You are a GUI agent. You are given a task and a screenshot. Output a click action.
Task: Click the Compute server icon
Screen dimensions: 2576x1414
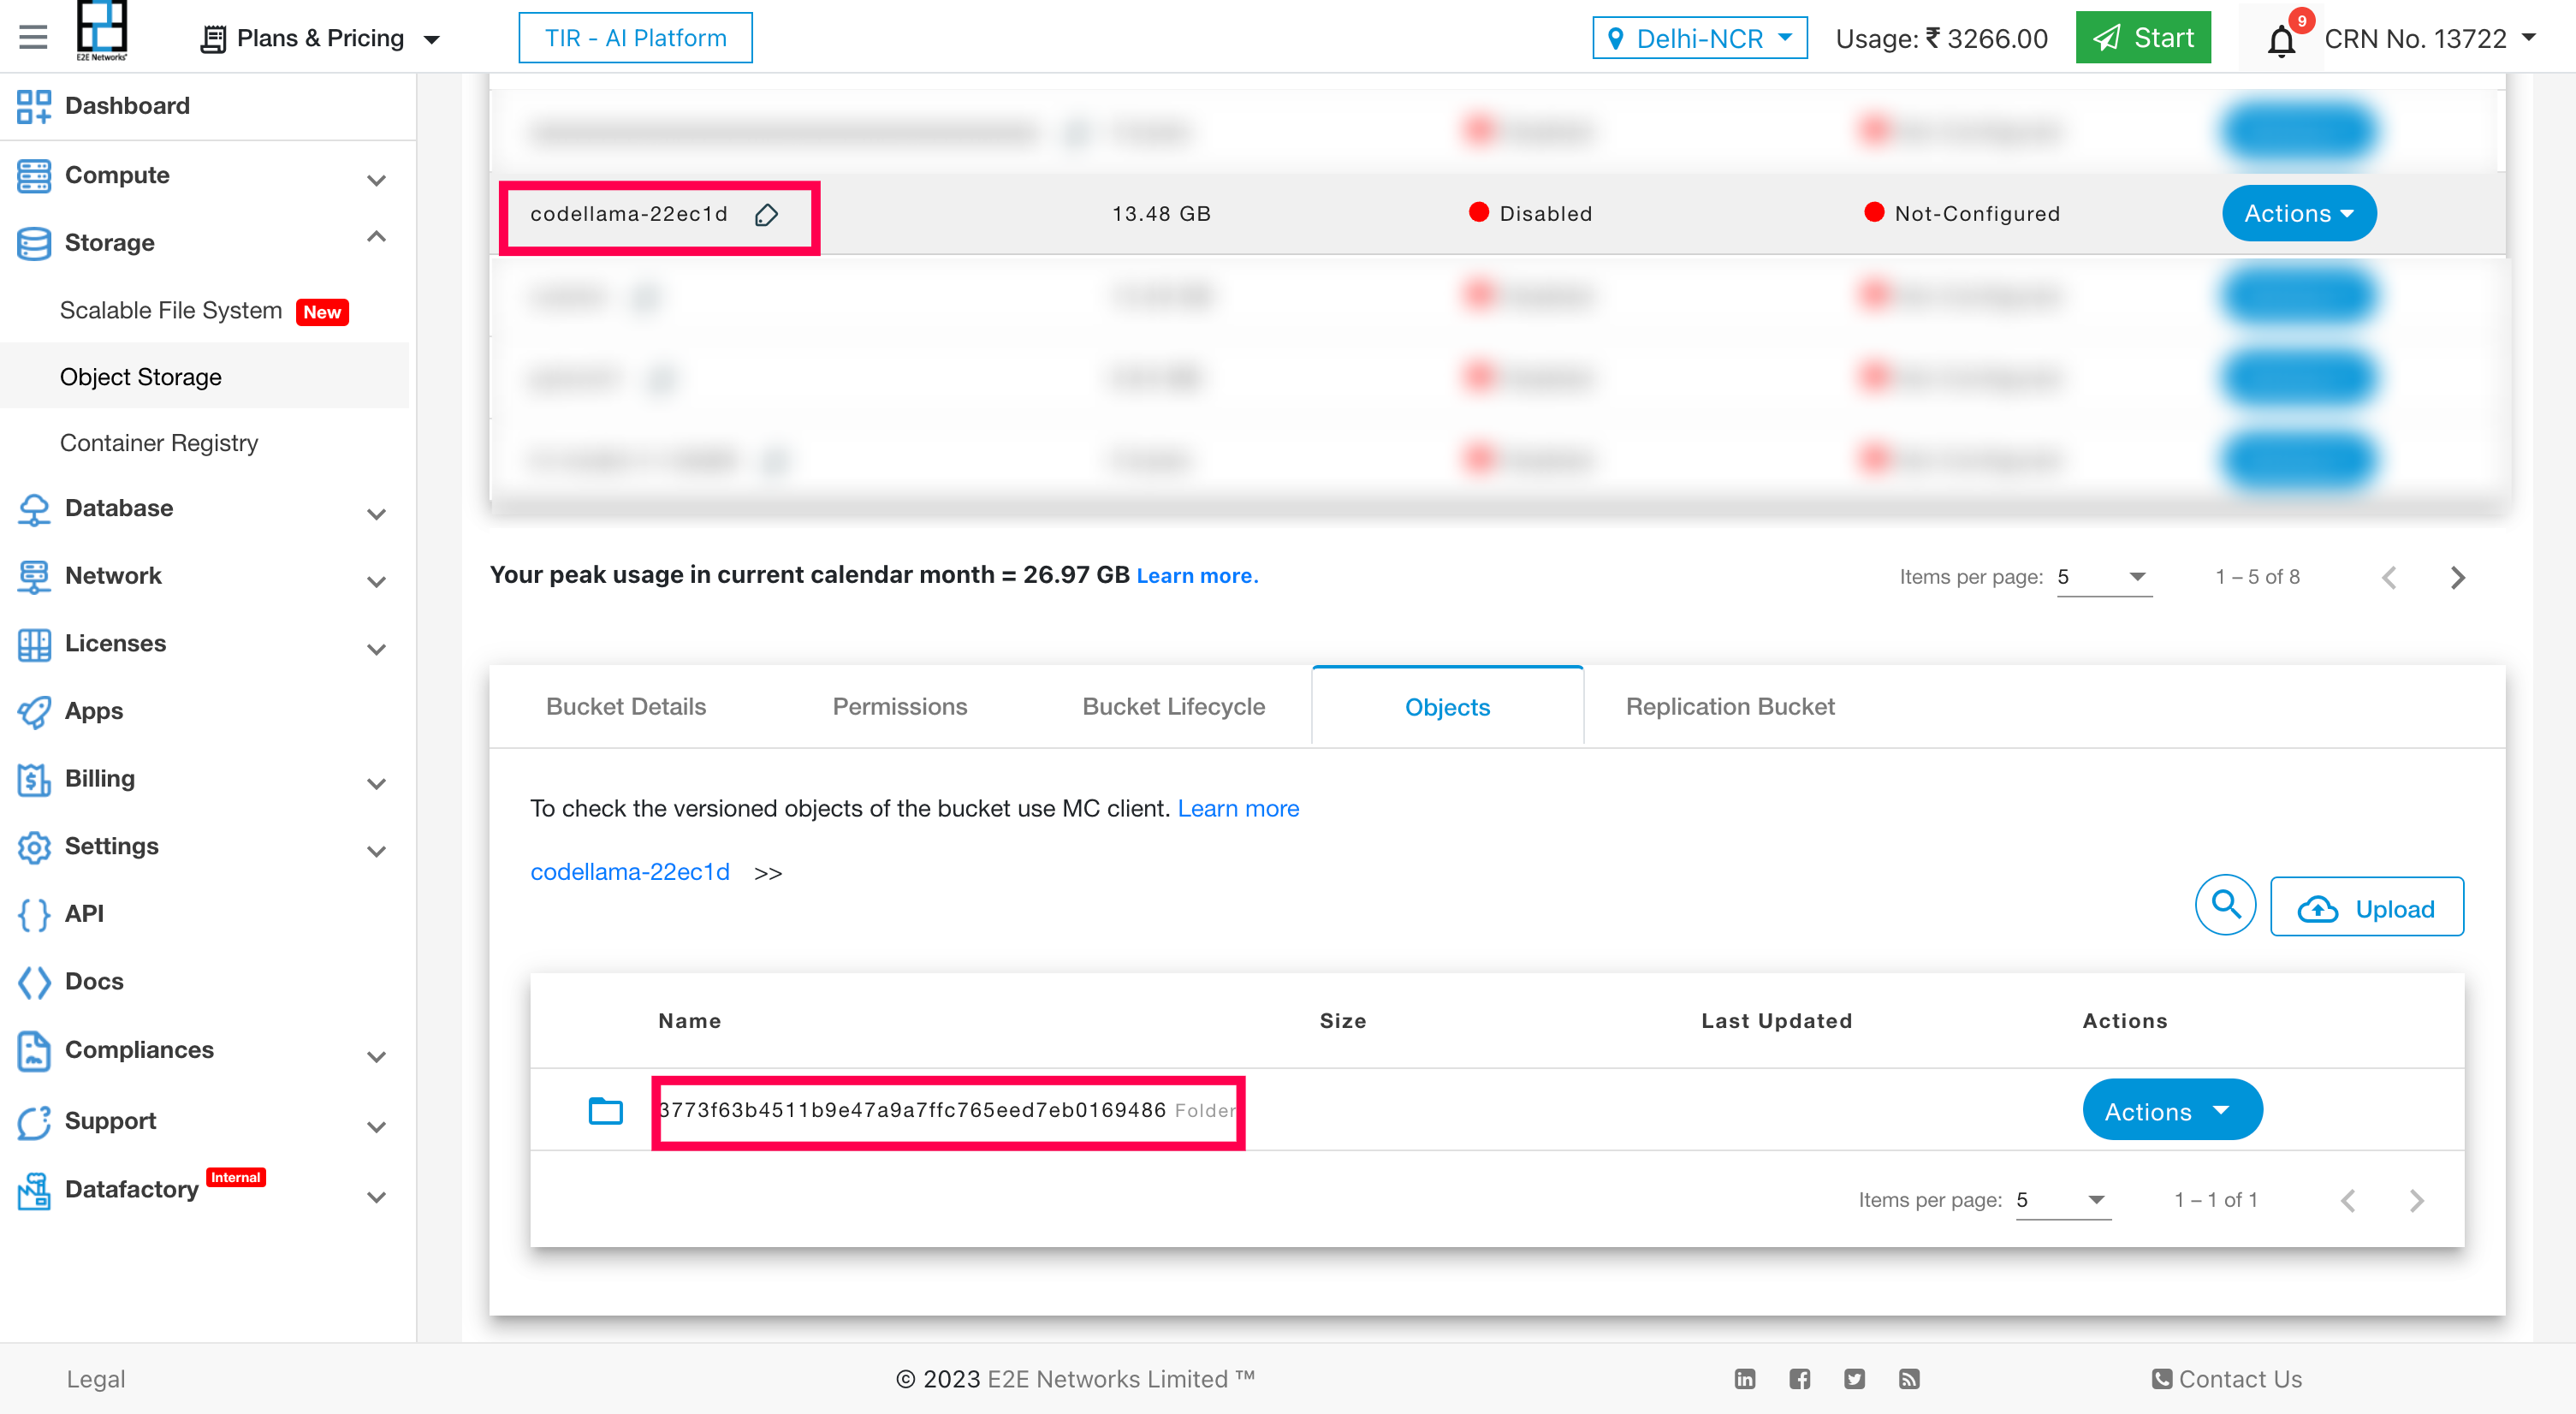point(34,175)
